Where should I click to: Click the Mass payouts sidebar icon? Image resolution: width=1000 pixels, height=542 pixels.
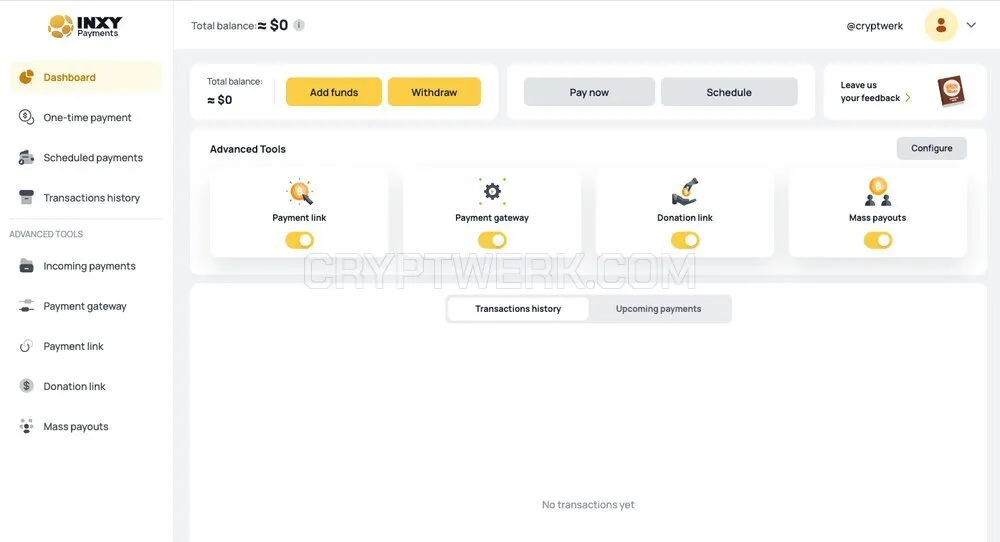(26, 426)
